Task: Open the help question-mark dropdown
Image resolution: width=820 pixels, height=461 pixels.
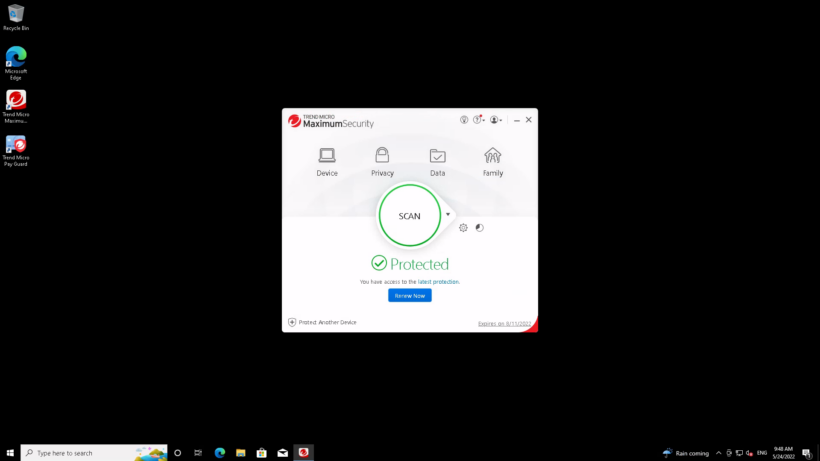Action: 479,120
